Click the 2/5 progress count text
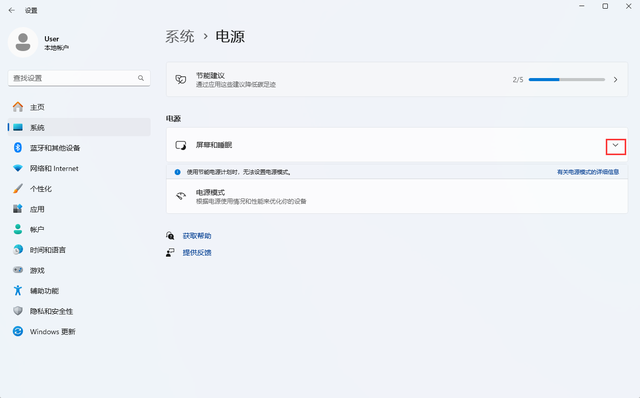 [518, 80]
